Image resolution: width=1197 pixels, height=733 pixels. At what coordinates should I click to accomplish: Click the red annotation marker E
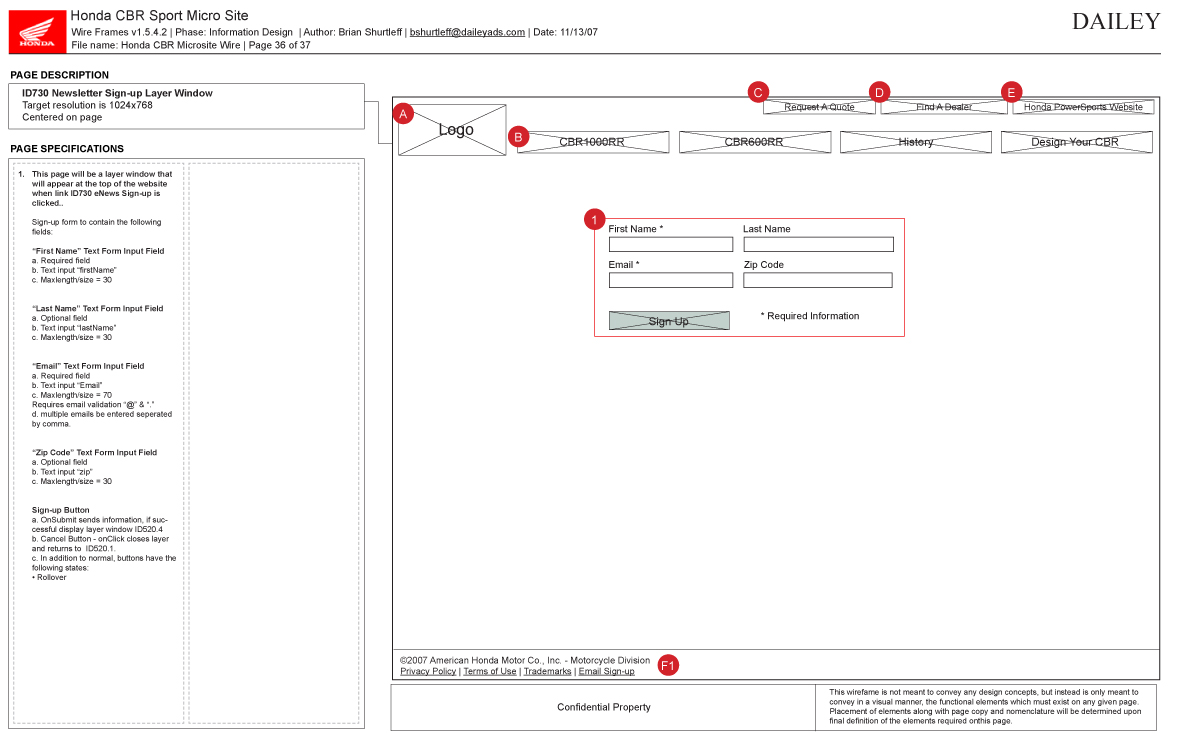[x=1011, y=92]
